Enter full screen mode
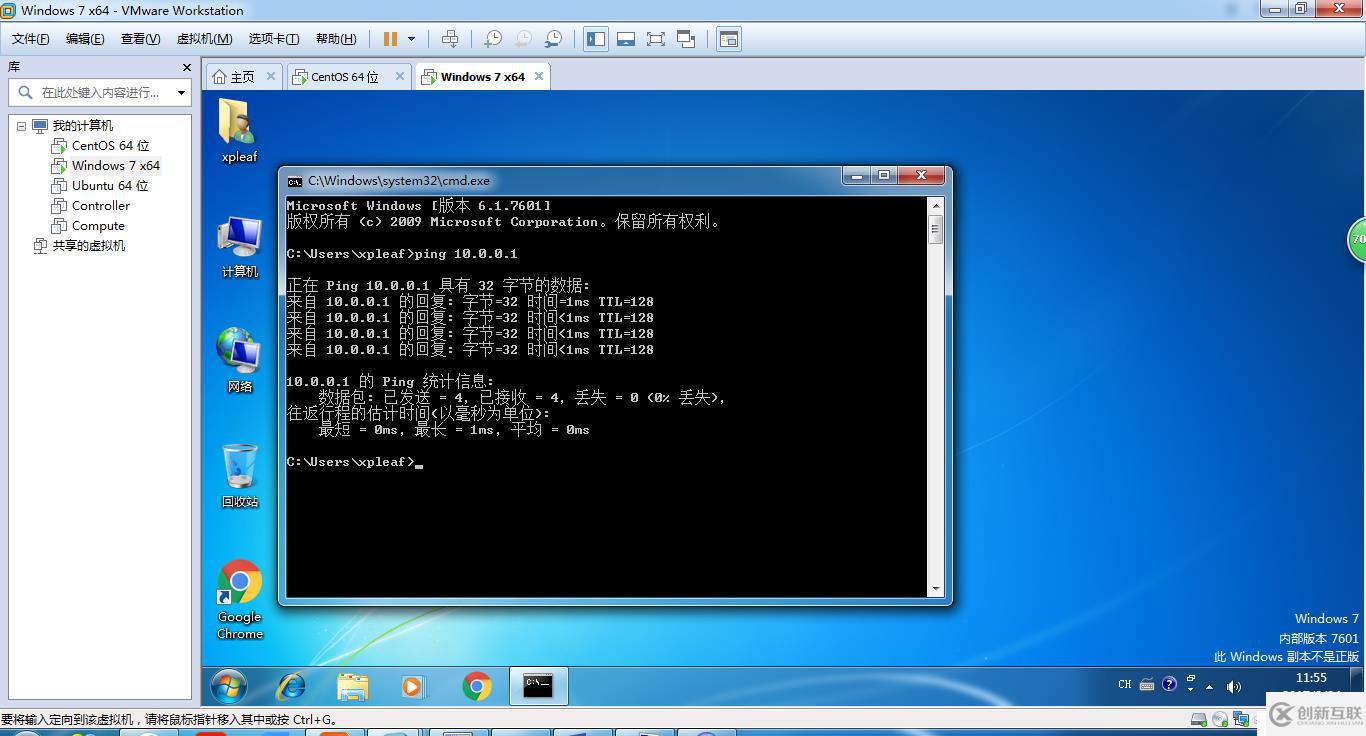This screenshot has width=1366, height=736. tap(656, 39)
